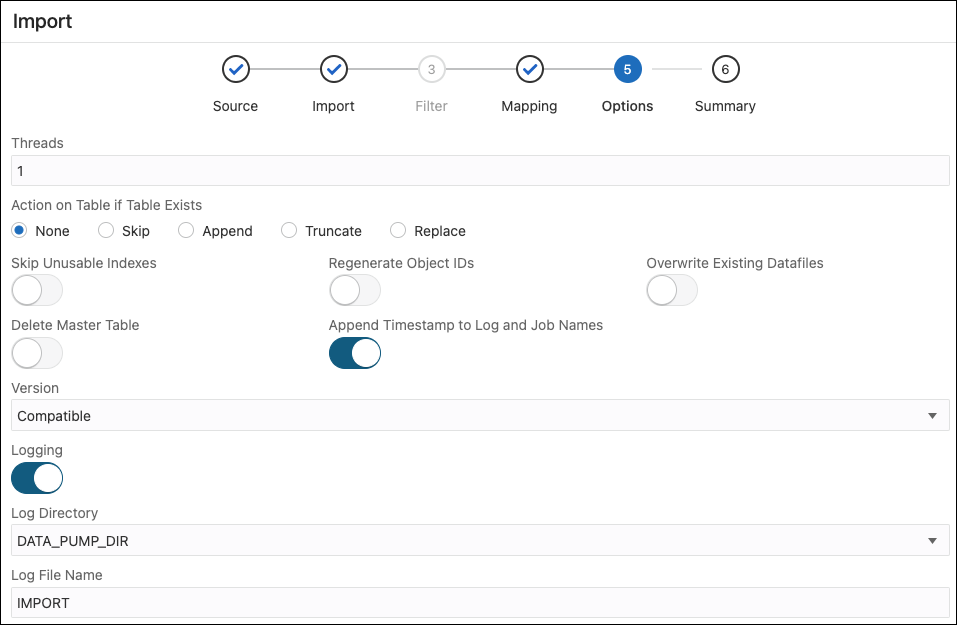
Task: Turn off Append Timestamp to Log and Job Names
Action: coord(354,353)
